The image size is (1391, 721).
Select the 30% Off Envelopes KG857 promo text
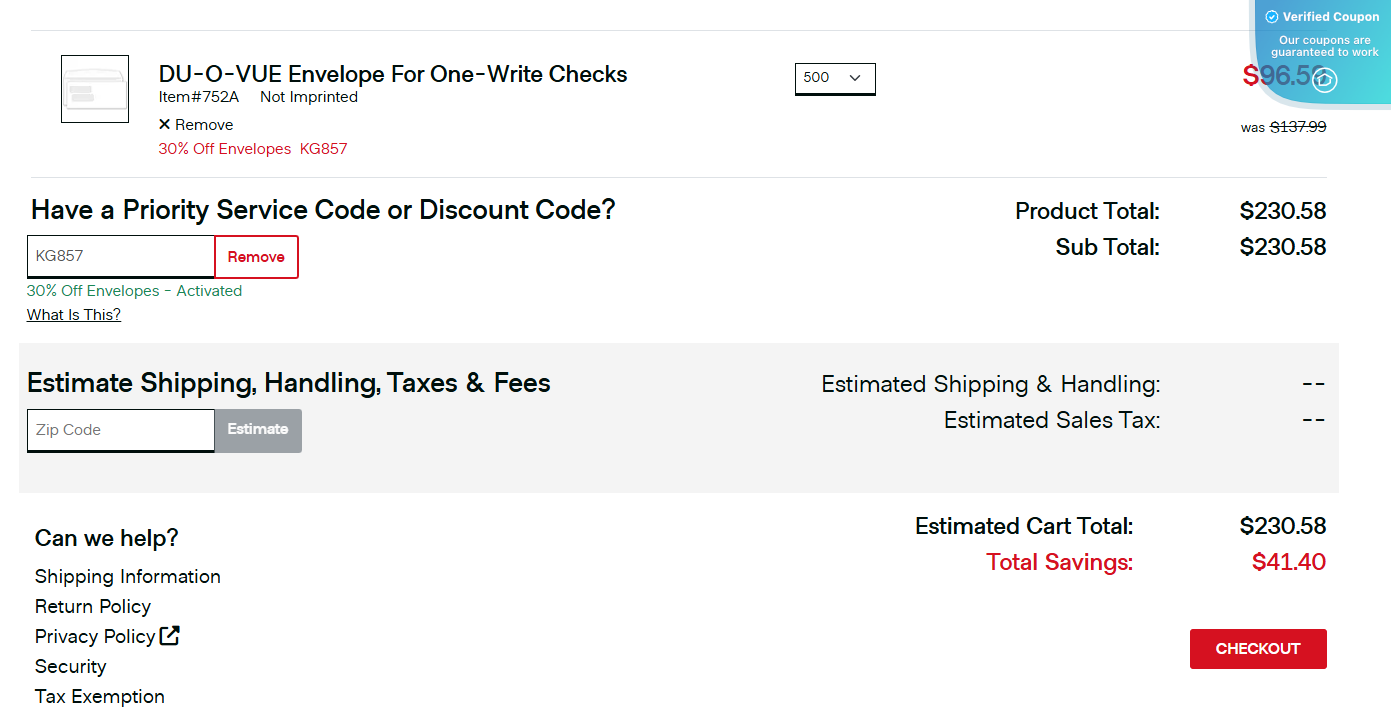[252, 148]
